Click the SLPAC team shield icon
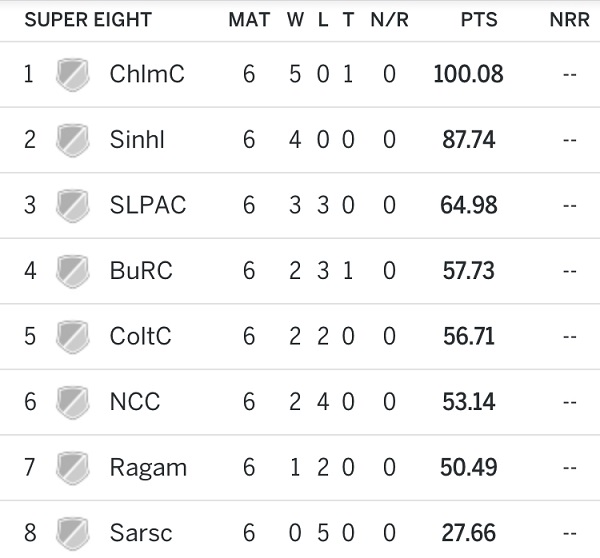The height and width of the screenshot is (558, 600). [x=72, y=205]
